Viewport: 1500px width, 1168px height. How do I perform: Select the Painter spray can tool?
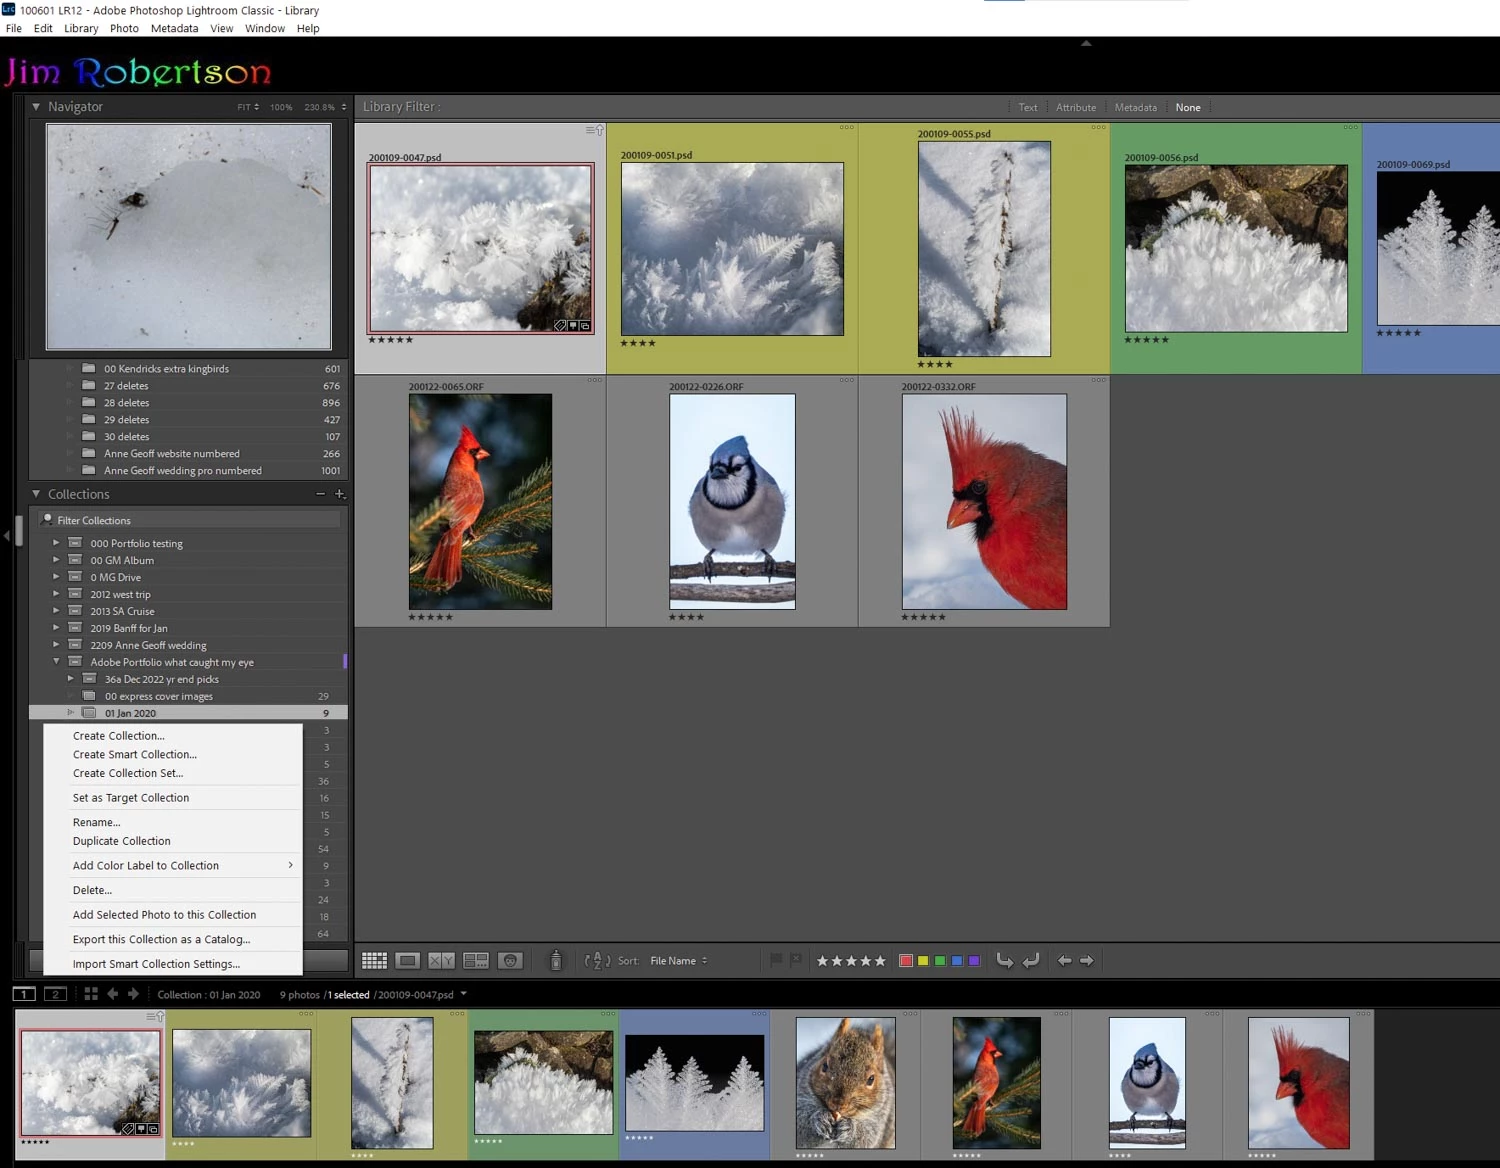556,961
